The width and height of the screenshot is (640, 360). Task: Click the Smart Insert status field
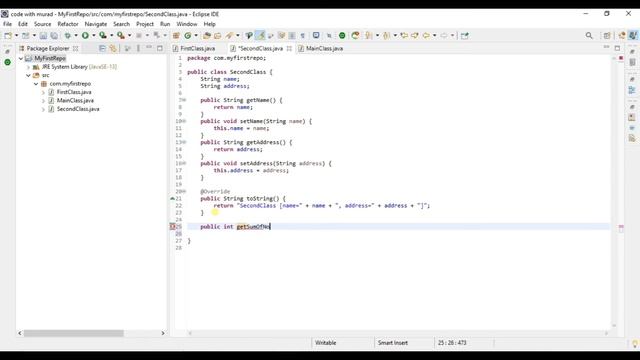(392, 343)
